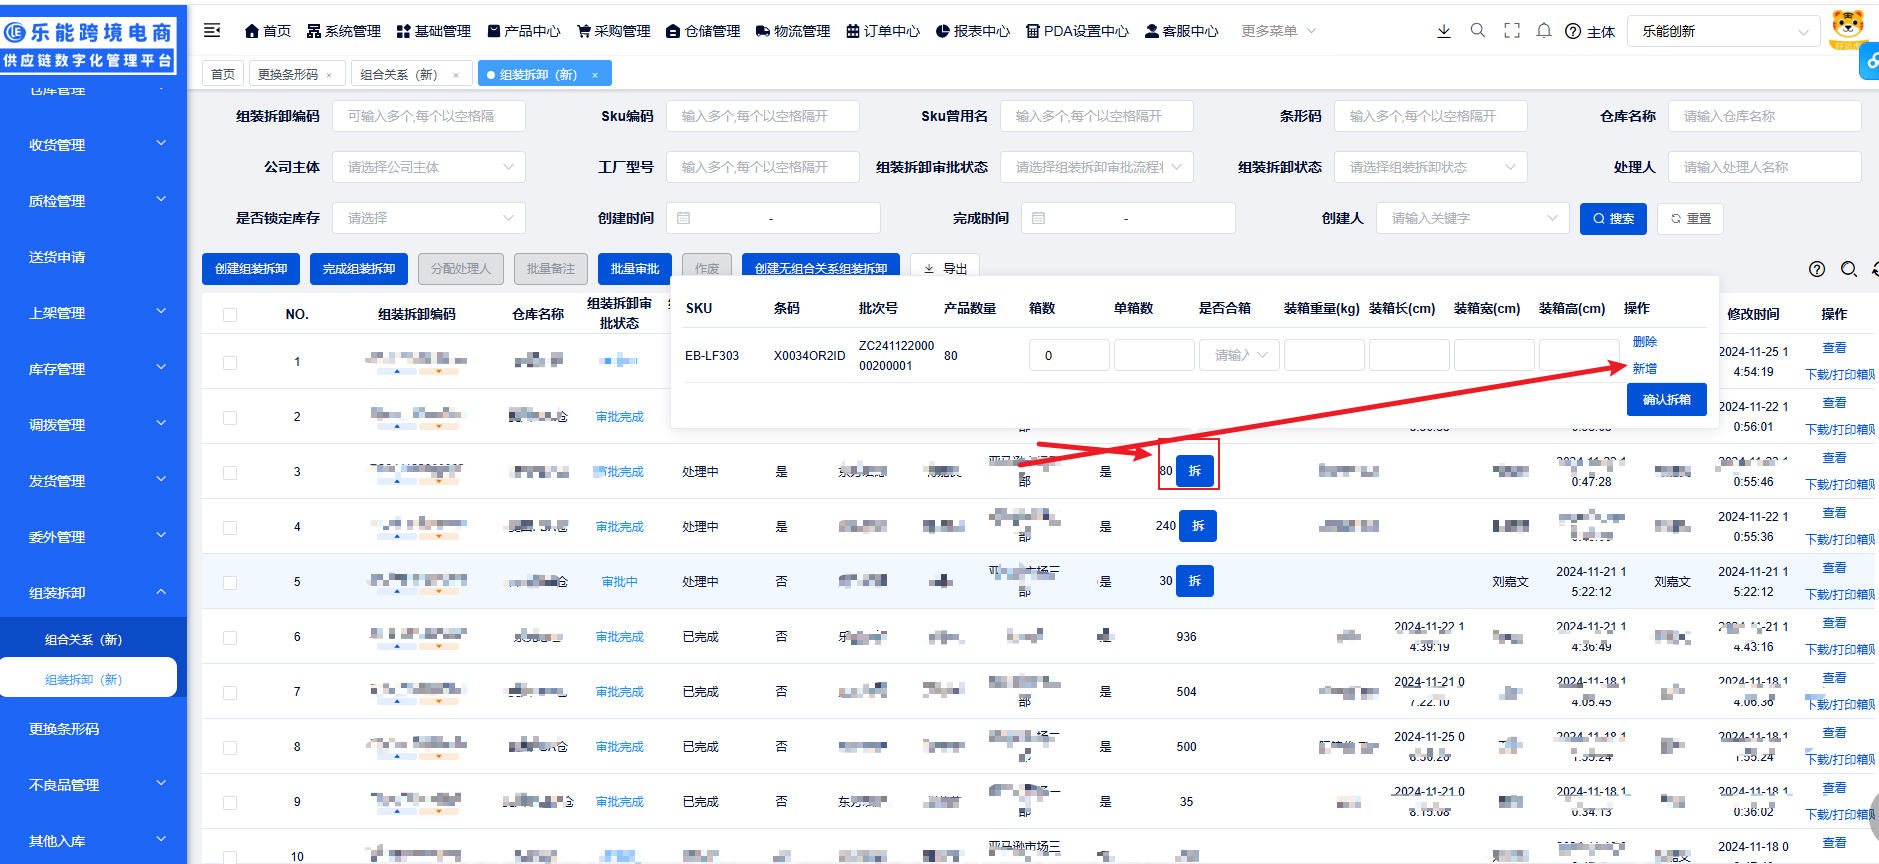The height and width of the screenshot is (864, 1879).
Task: Tick the checkbox for row 3
Action: 230,472
